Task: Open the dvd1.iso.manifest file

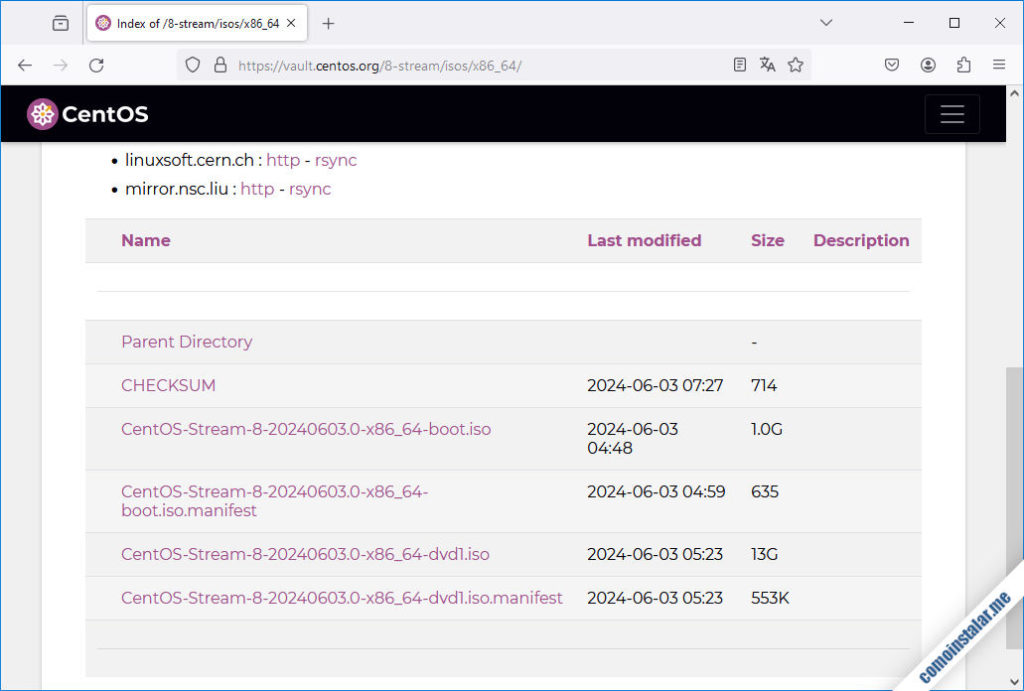Action: coord(342,598)
